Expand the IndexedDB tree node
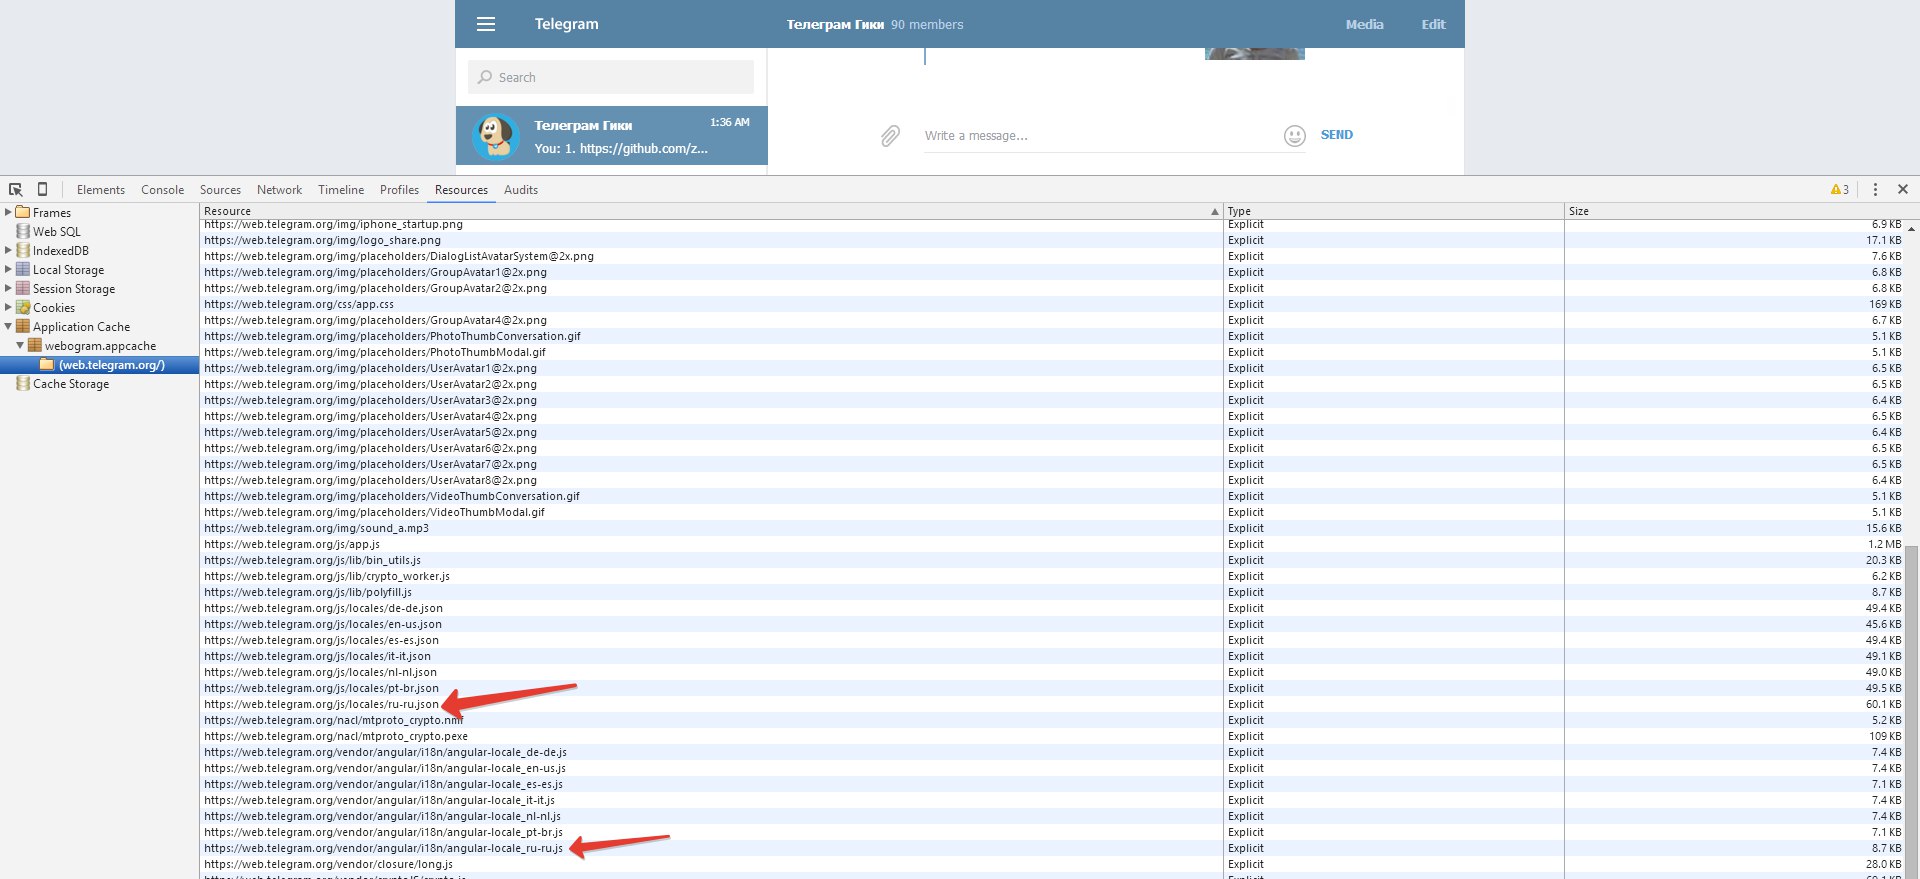 tap(8, 250)
